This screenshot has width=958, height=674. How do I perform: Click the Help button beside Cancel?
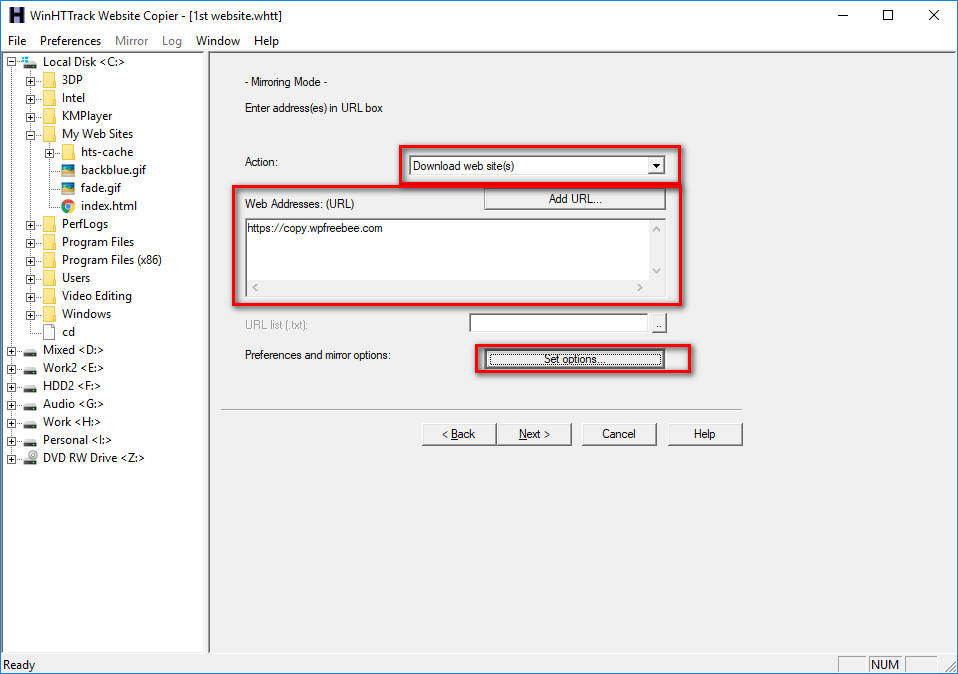(704, 434)
